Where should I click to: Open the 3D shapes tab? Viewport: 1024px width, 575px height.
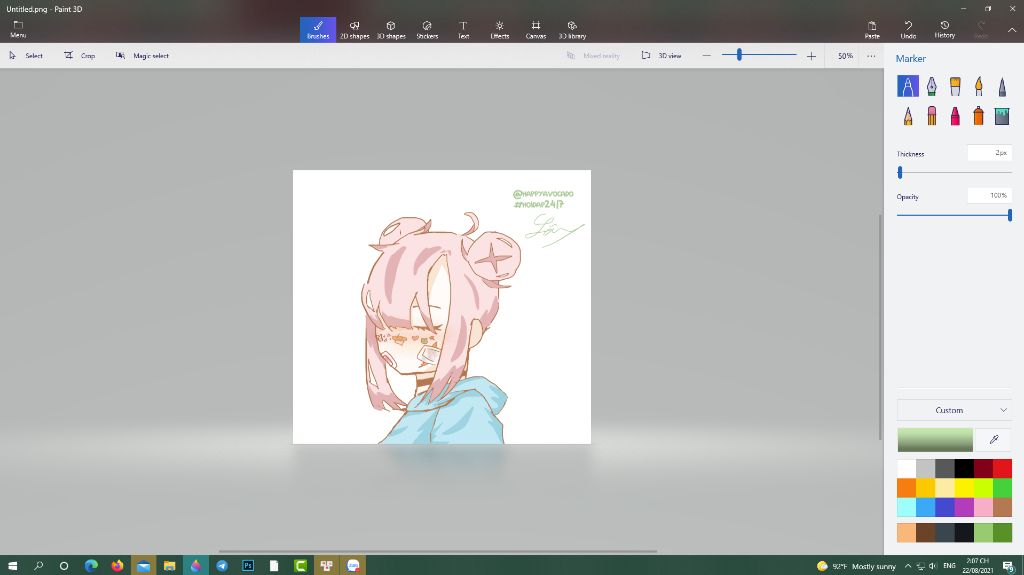point(391,29)
